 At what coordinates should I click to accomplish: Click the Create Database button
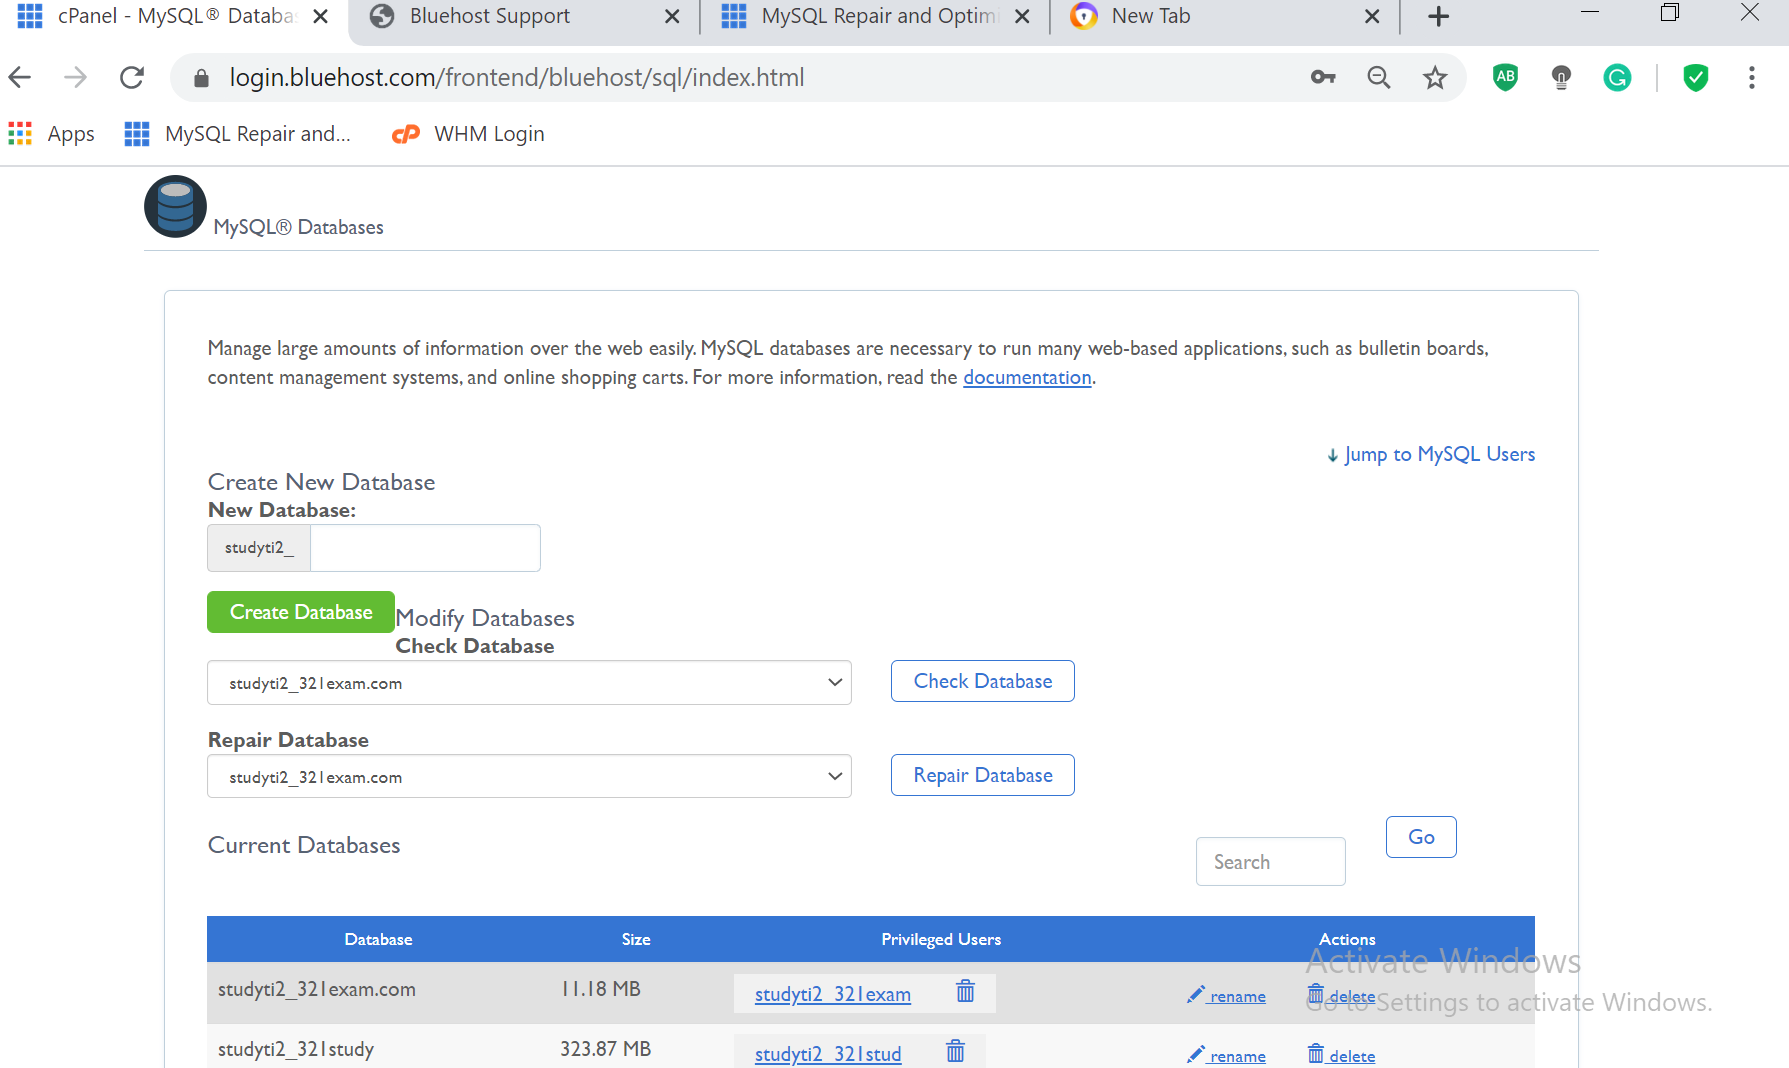[x=301, y=612]
